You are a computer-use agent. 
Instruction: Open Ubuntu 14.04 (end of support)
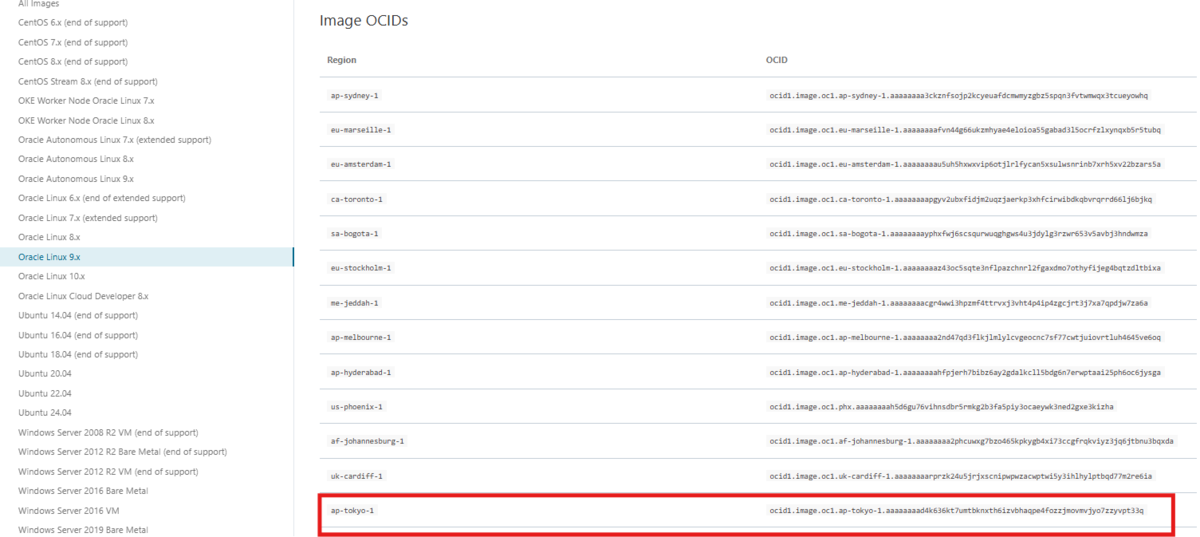point(78,315)
